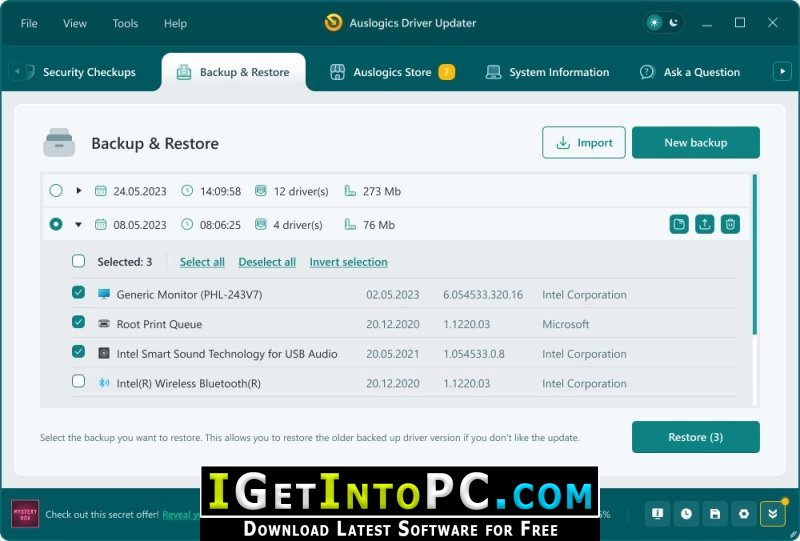Open the scheduler clock icon in bottom bar

[686, 514]
